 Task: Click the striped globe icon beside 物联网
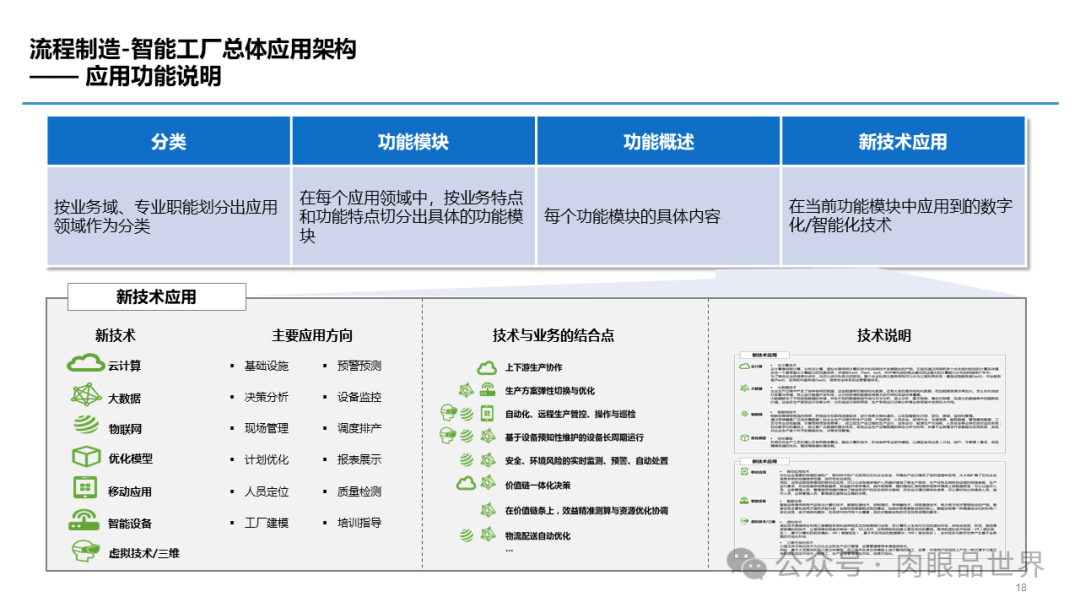point(86,425)
